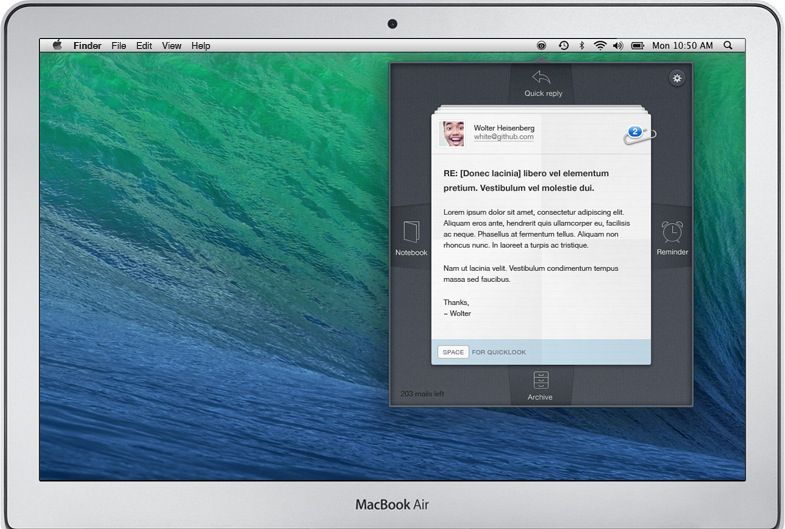Send this mail to Notebook

[x=410, y=232]
